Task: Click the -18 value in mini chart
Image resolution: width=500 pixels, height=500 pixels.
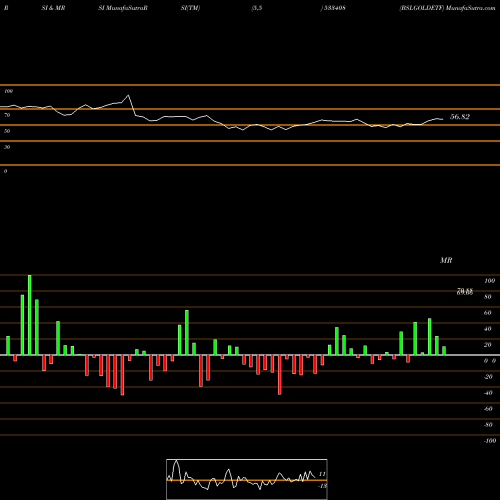Action: [x=322, y=486]
